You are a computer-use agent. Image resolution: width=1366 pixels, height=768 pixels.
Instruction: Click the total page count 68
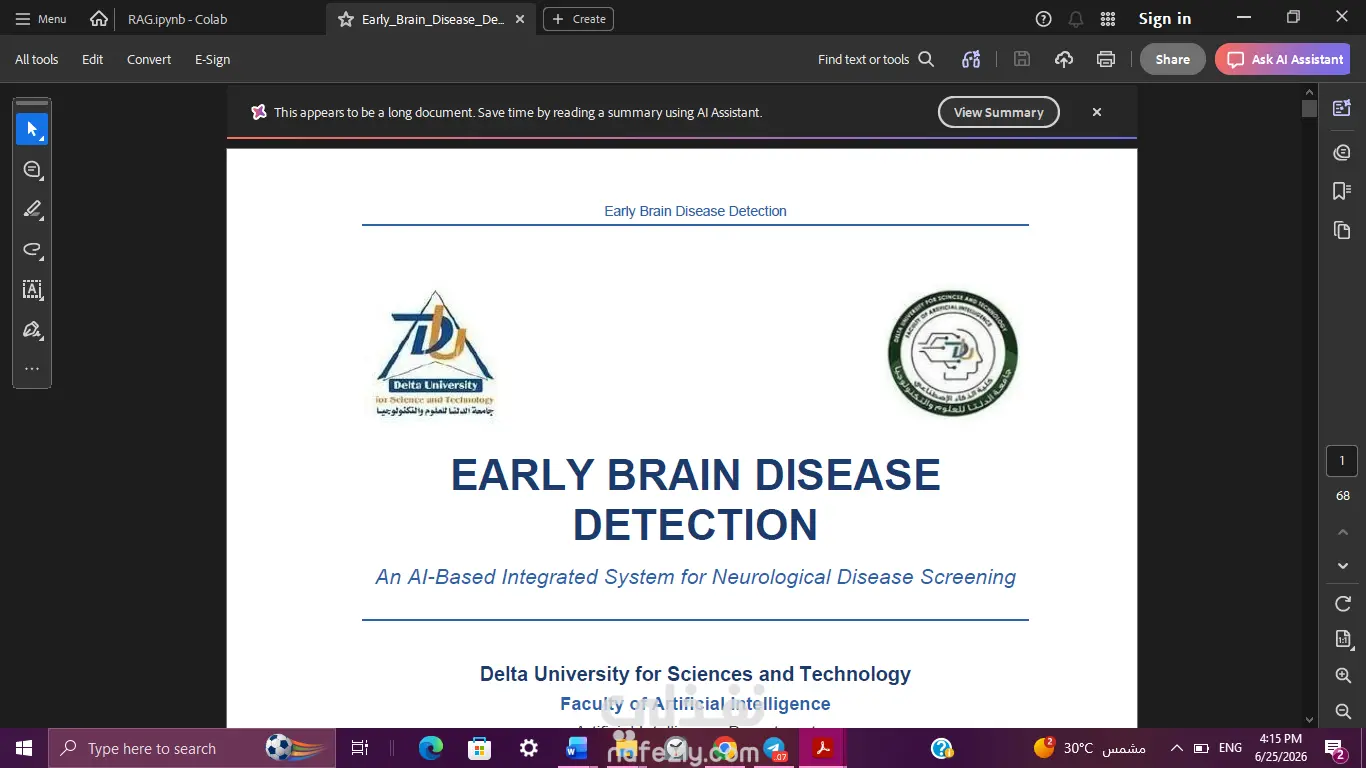[1342, 496]
